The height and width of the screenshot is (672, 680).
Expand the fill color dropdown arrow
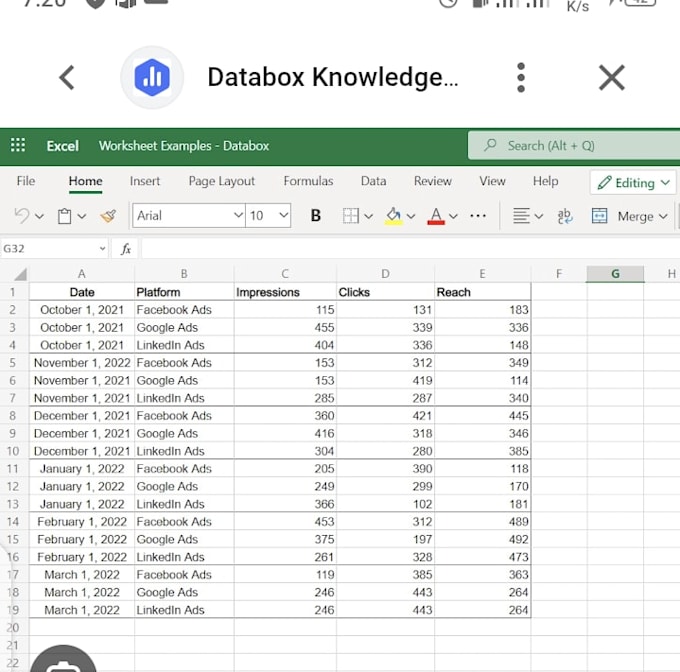click(x=411, y=216)
